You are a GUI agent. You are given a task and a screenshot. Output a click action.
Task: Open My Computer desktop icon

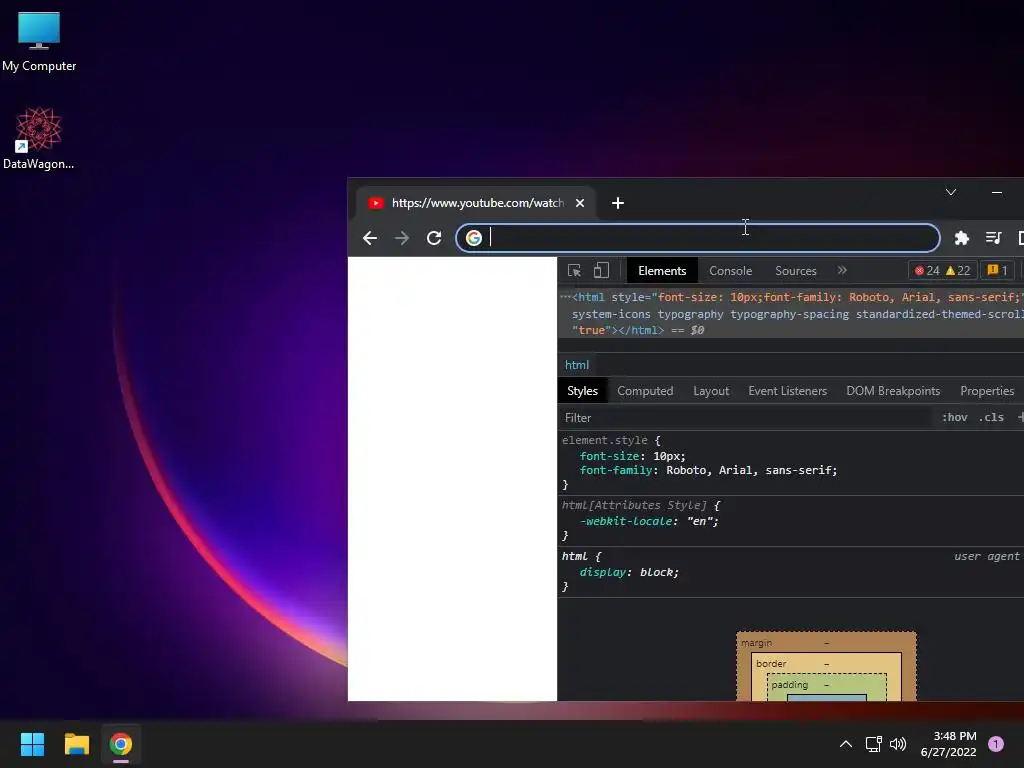tap(39, 42)
